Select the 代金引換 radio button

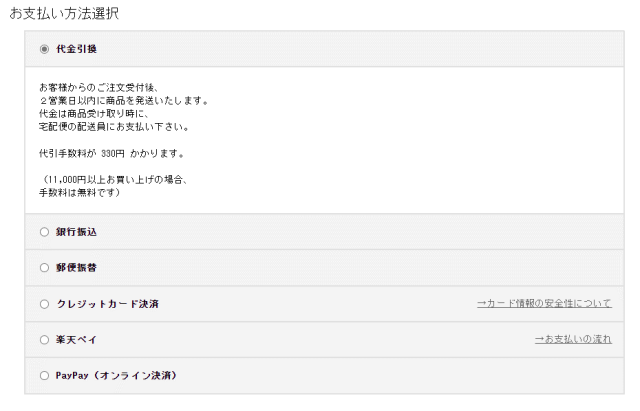tap(44, 49)
